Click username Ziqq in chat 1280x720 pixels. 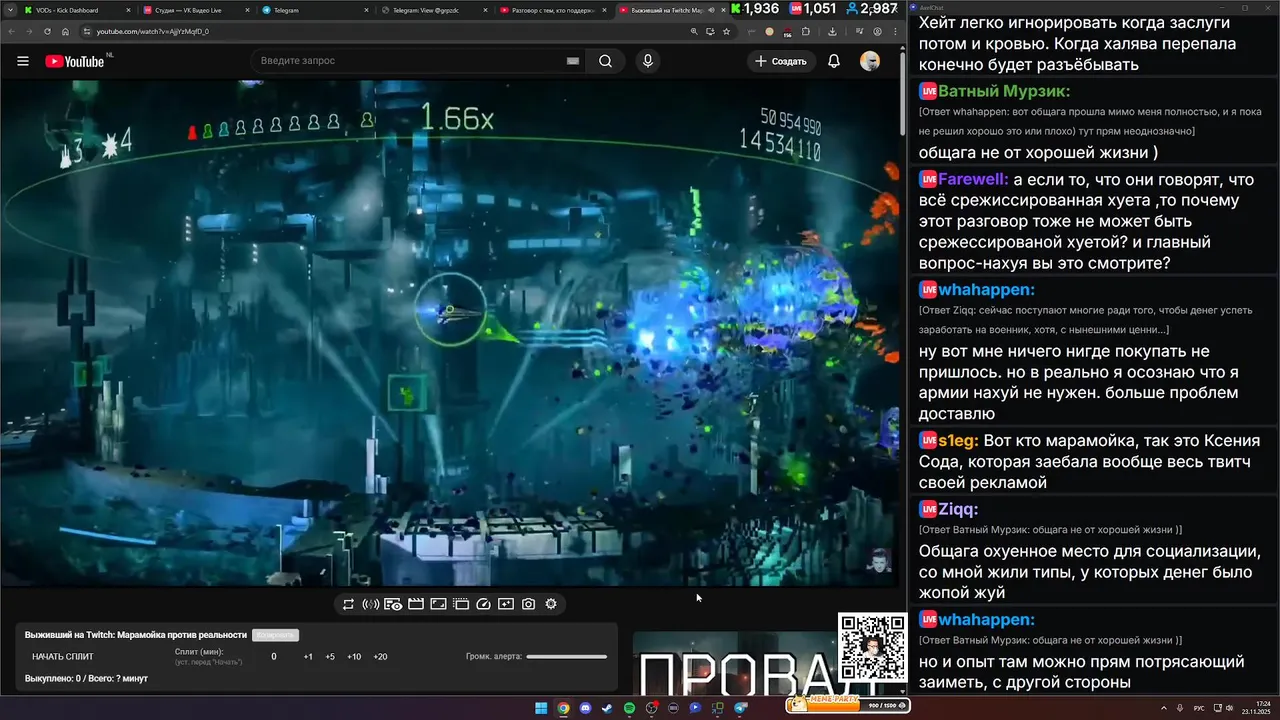click(x=959, y=509)
